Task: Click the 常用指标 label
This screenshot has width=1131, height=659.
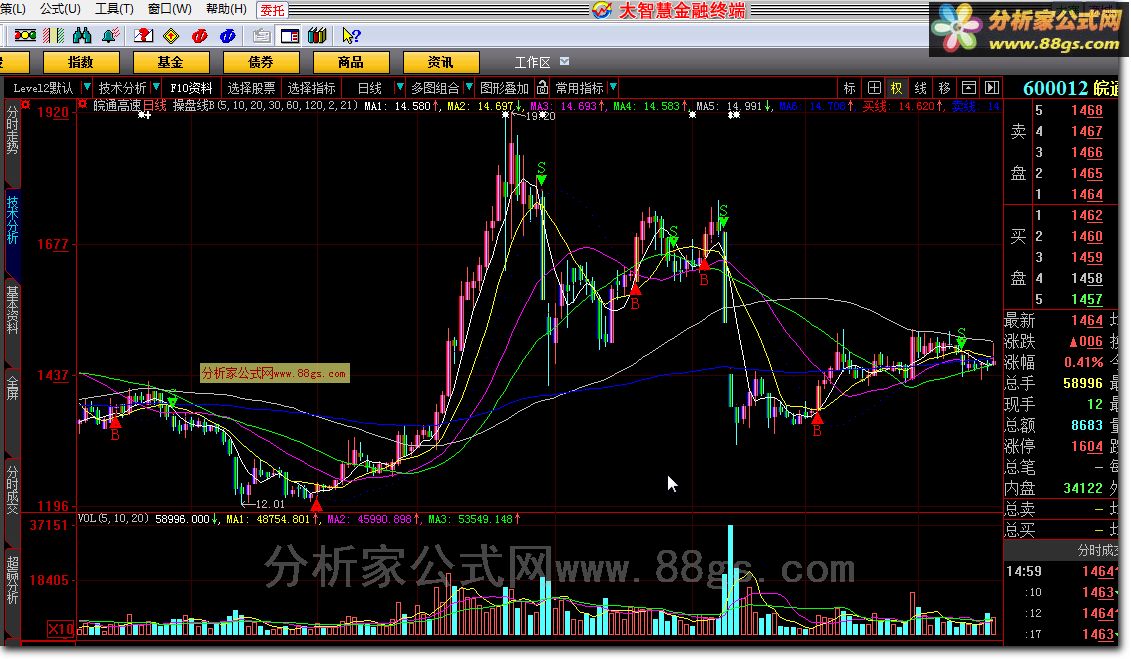Action: (579, 88)
